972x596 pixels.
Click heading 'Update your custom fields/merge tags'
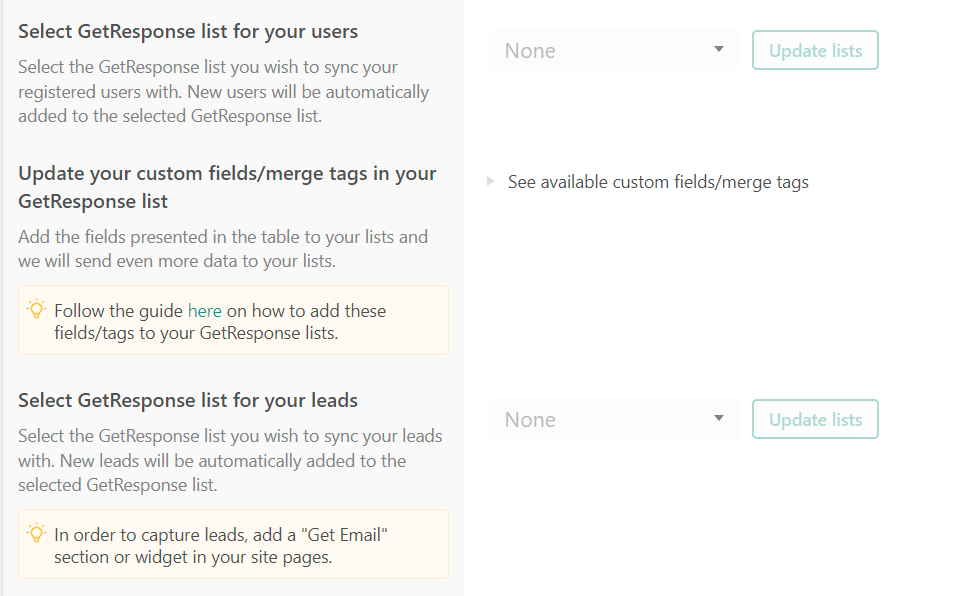(x=227, y=187)
